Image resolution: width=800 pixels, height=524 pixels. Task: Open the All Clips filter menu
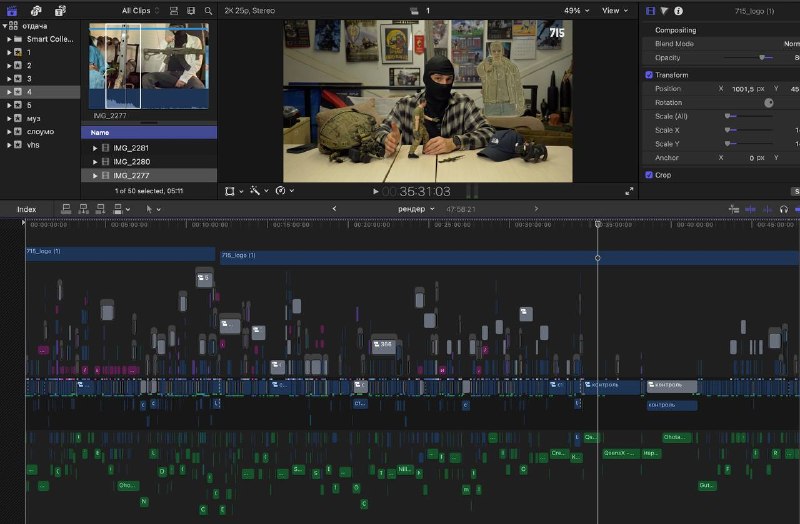[140, 10]
